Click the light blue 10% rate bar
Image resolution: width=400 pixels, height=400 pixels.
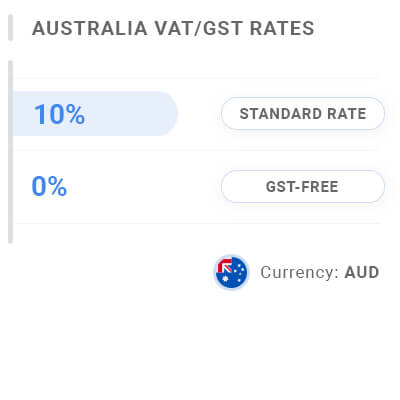95,113
